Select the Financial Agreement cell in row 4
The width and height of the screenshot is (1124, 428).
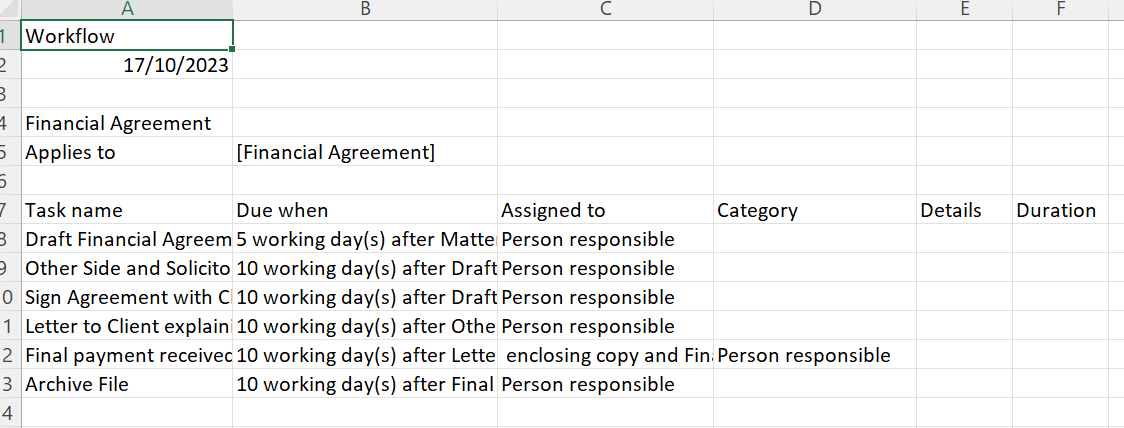pos(127,123)
